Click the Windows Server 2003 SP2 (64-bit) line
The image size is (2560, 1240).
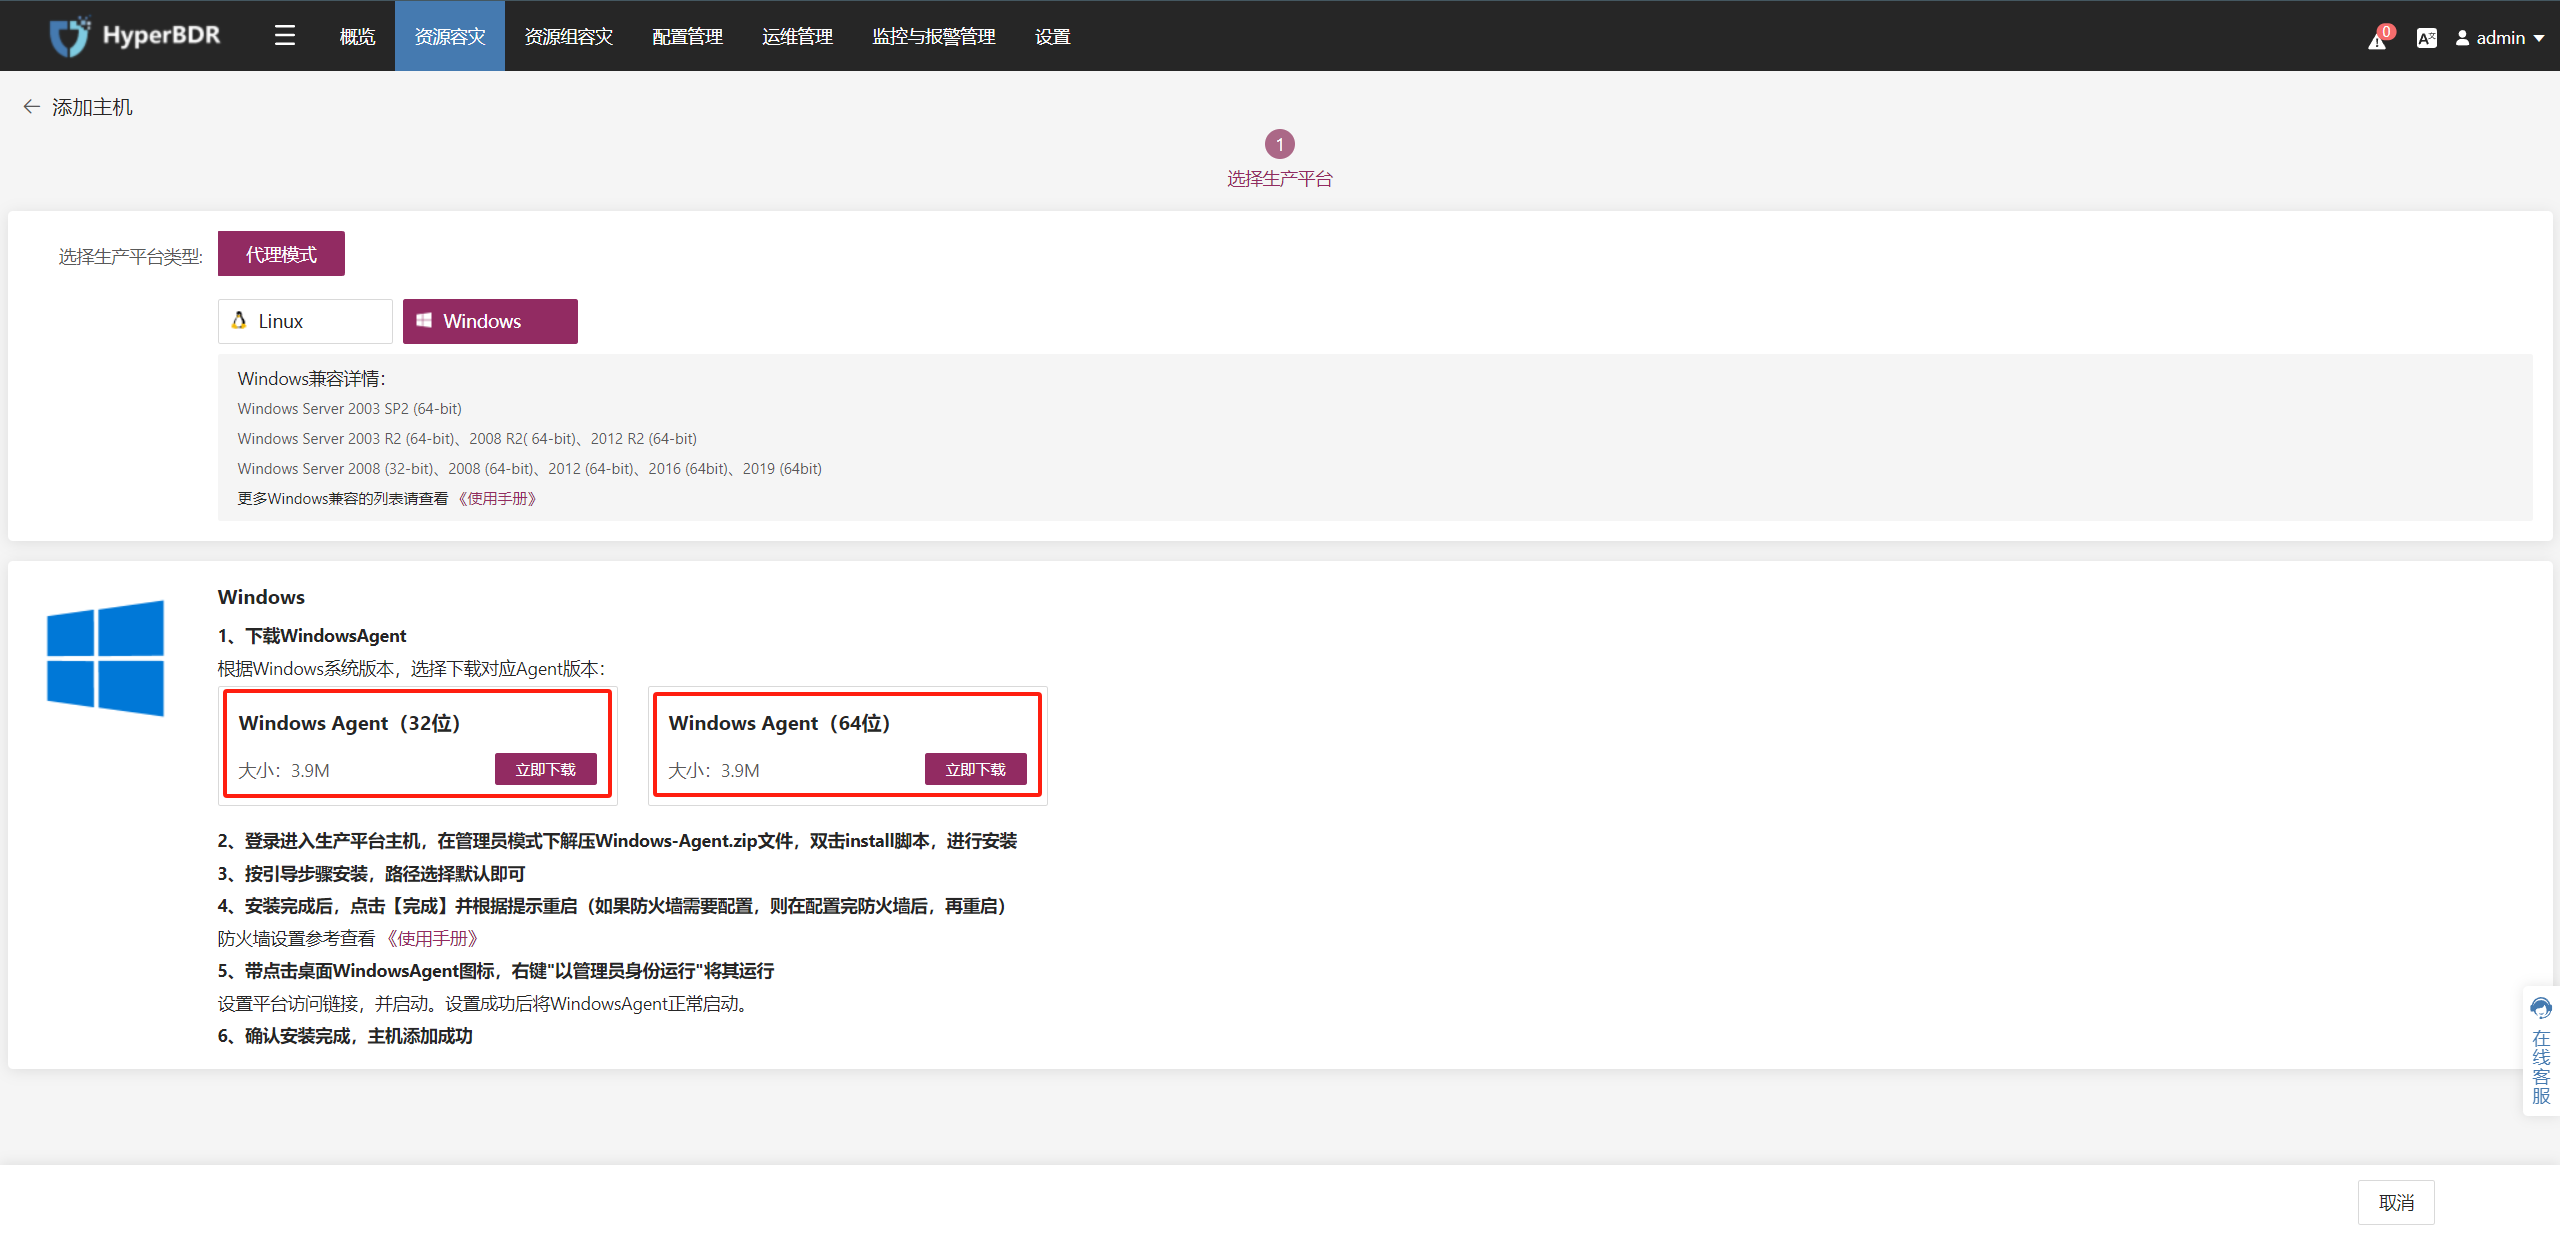click(349, 408)
